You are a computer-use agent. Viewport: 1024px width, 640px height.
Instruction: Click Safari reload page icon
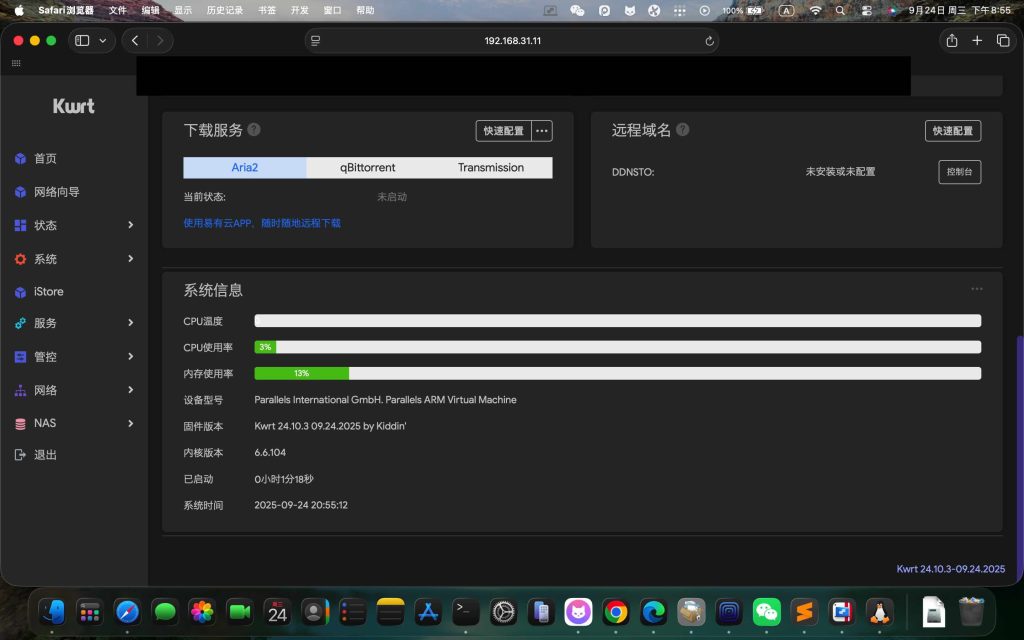pyautogui.click(x=709, y=41)
